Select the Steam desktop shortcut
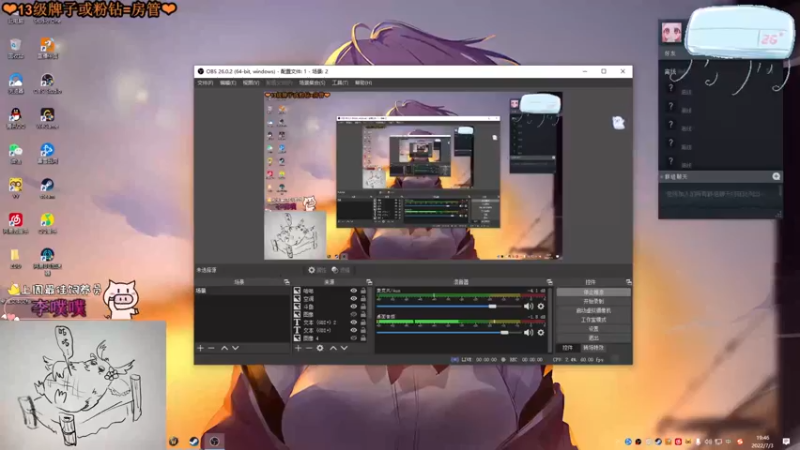Screen dimensions: 800x450 click(x=47, y=188)
